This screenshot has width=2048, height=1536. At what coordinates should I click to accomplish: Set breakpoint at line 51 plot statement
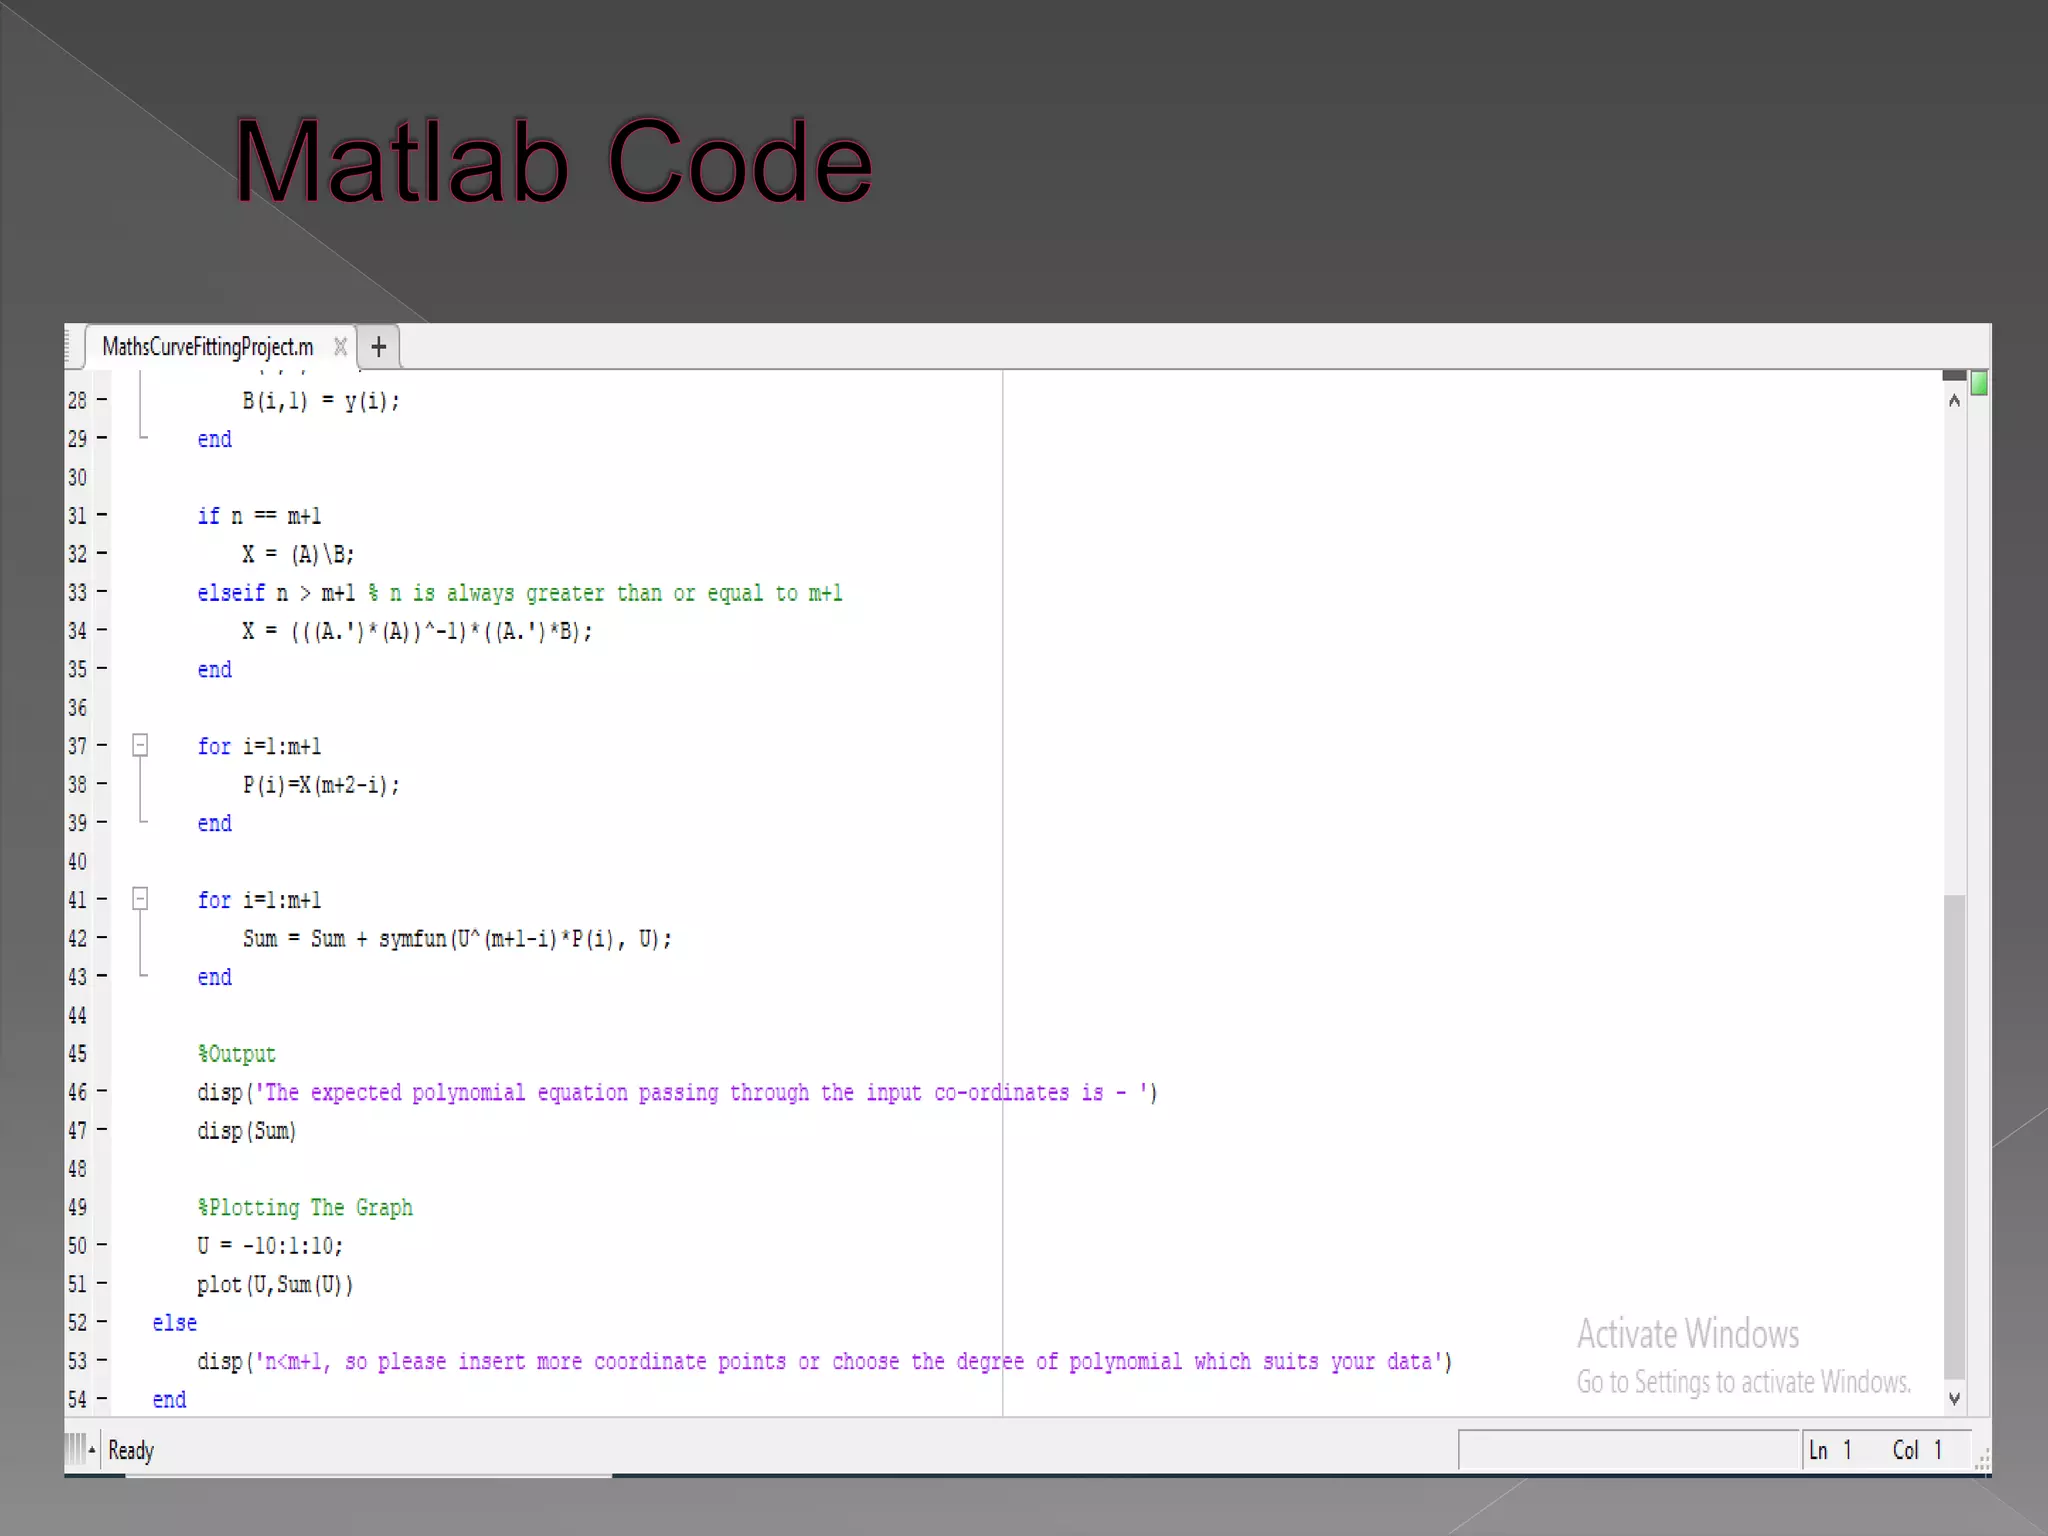click(x=102, y=1283)
